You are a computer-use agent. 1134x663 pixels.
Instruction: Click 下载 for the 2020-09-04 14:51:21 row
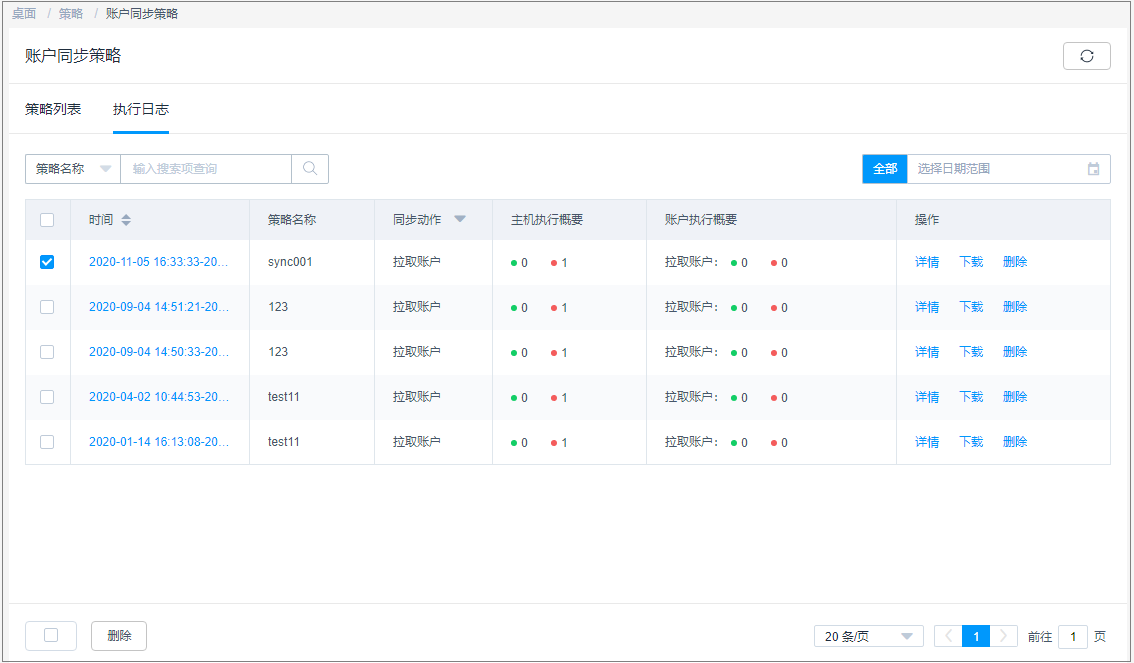[971, 307]
